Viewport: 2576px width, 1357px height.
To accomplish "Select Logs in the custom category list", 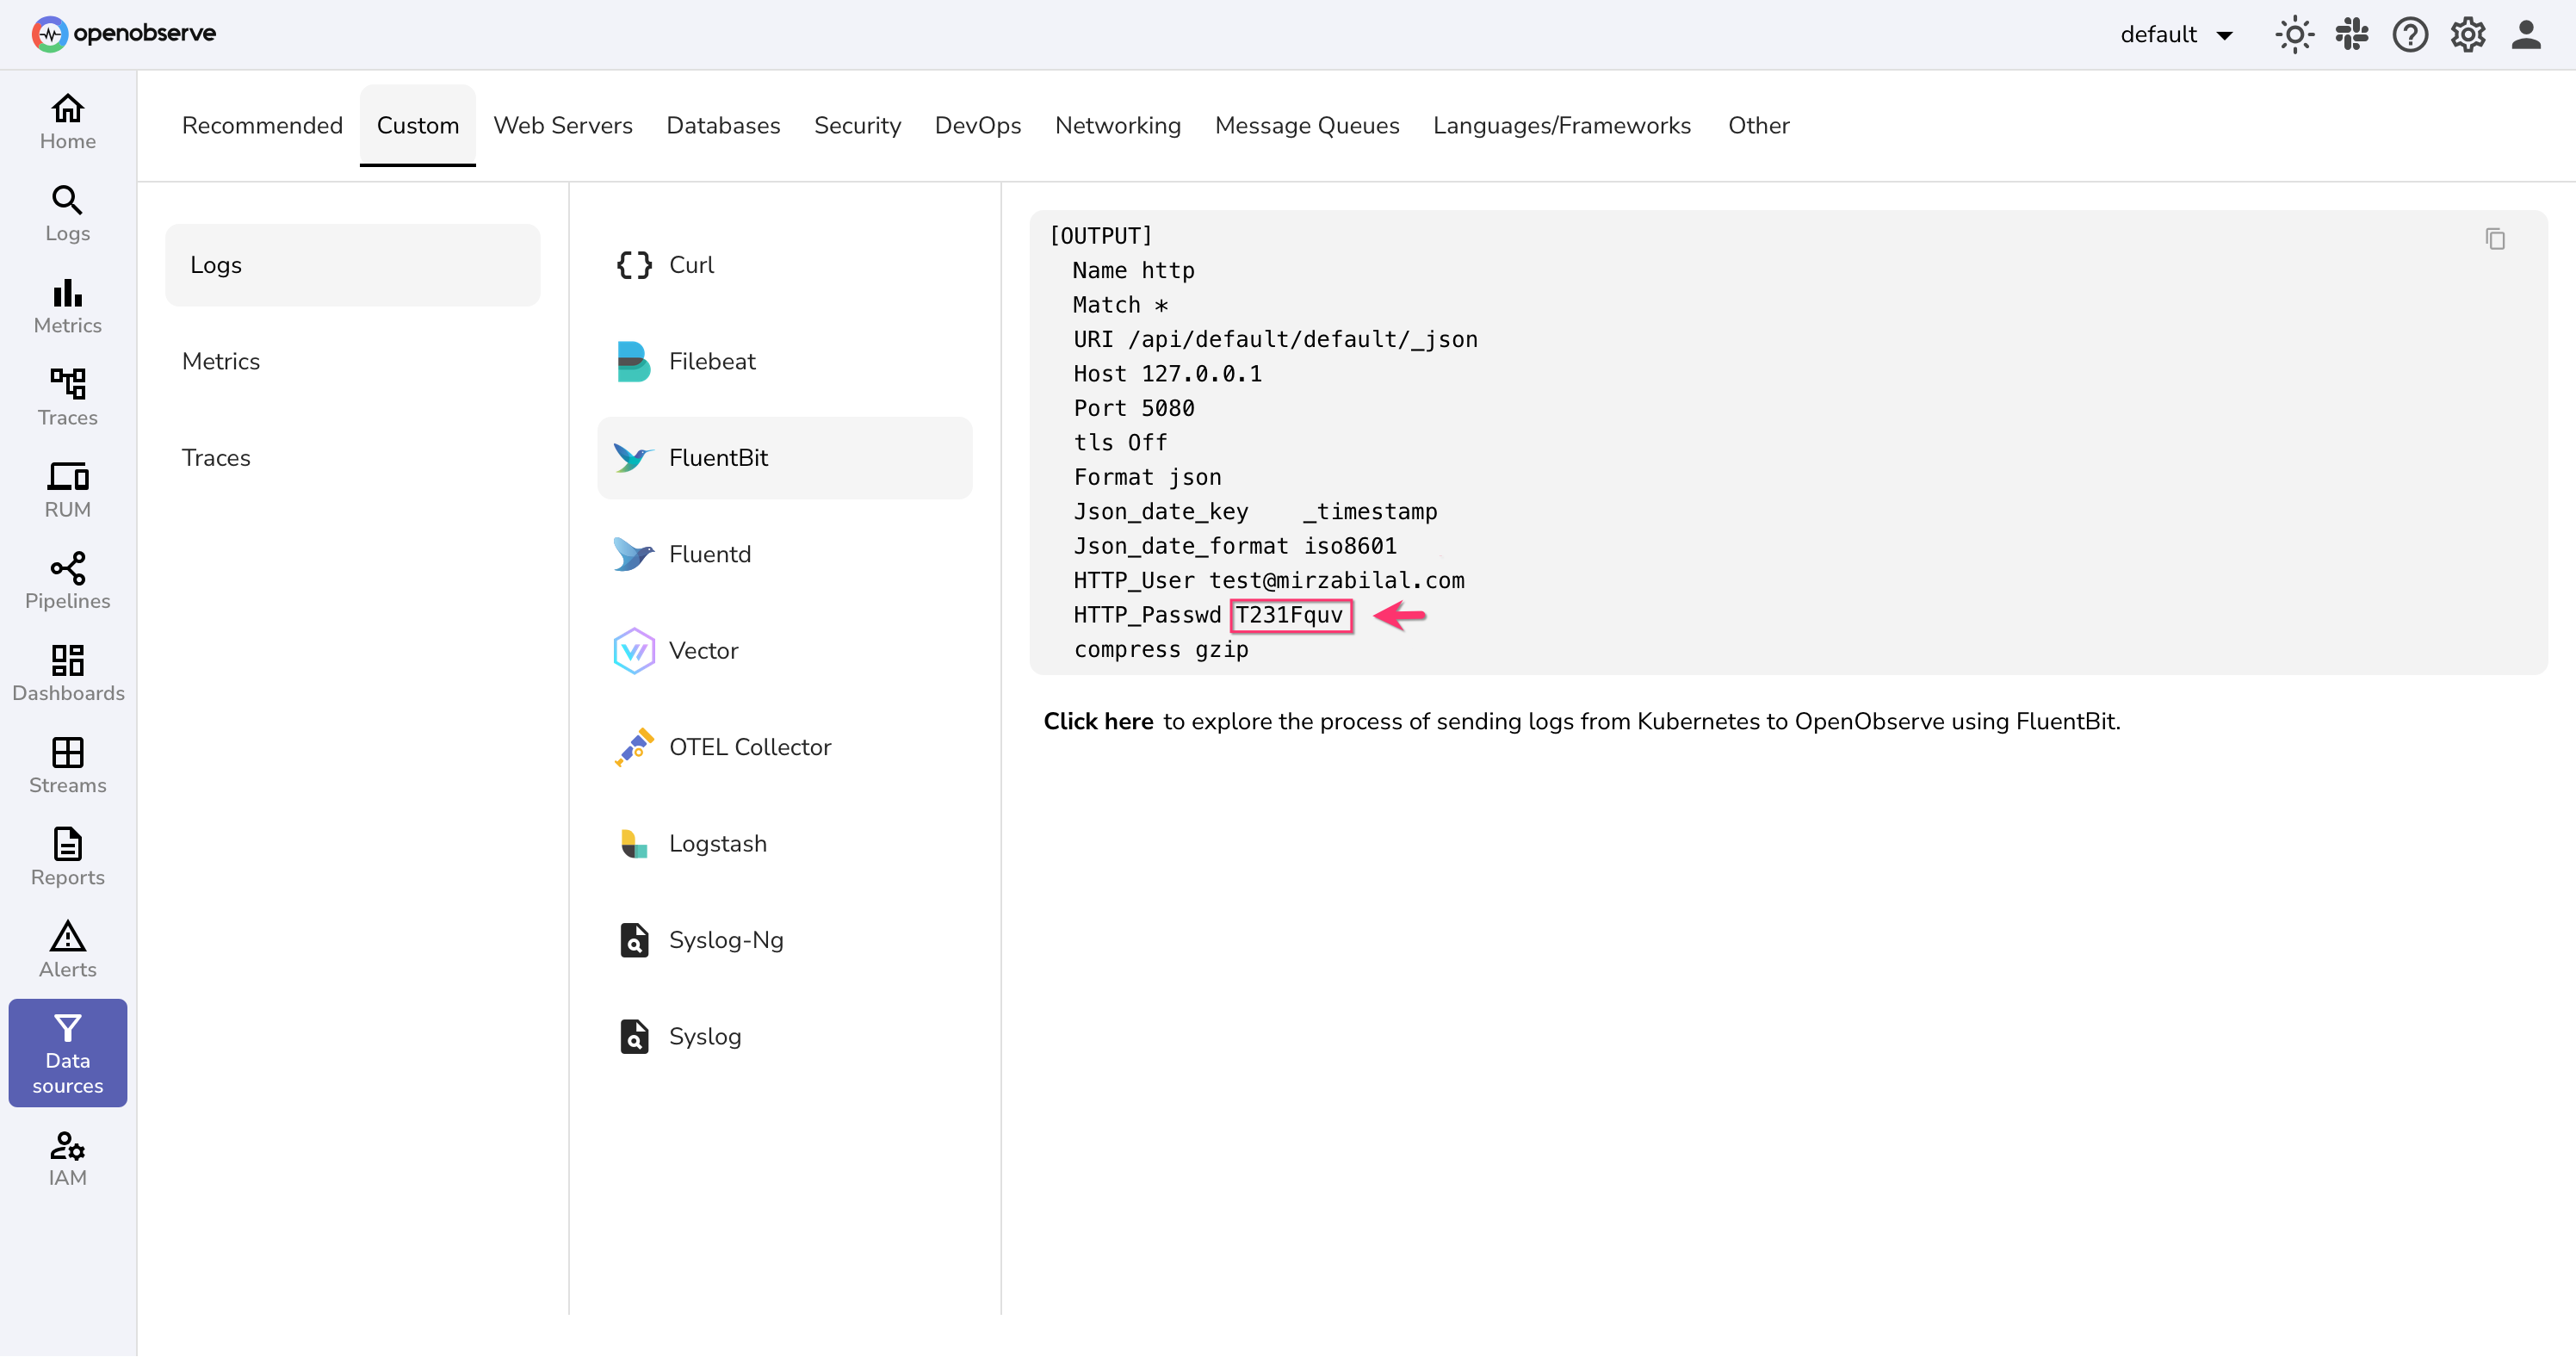I will 352,265.
